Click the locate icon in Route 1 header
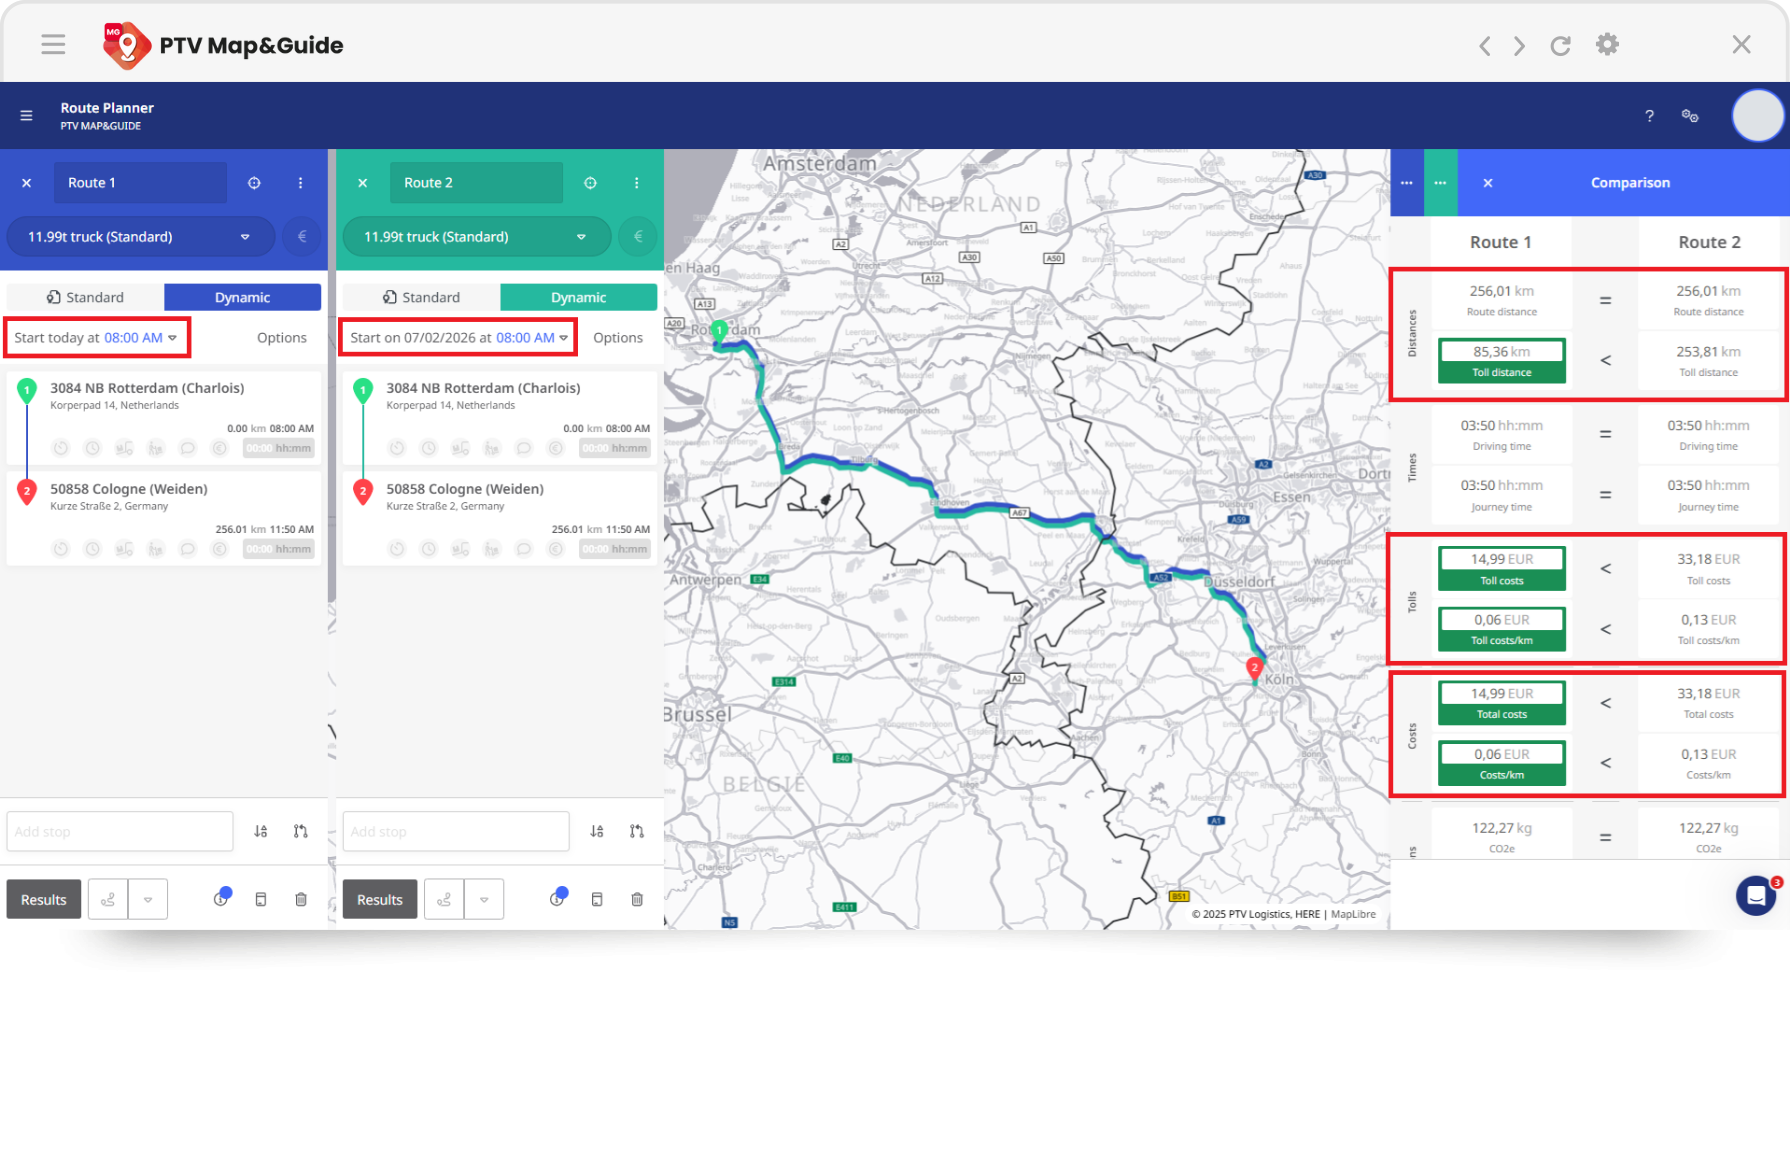1790x1160 pixels. click(x=254, y=183)
